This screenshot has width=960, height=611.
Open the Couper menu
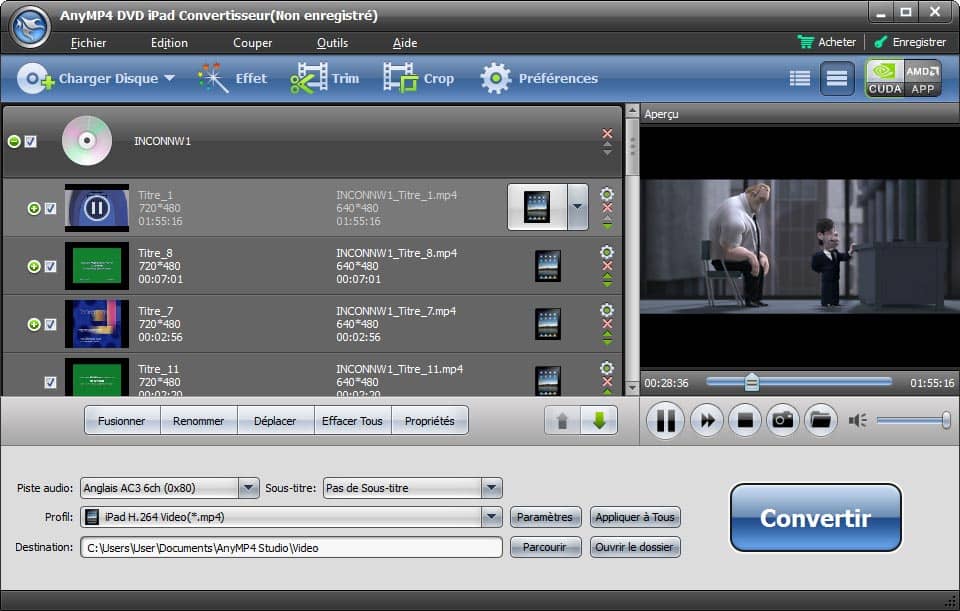pyautogui.click(x=252, y=43)
